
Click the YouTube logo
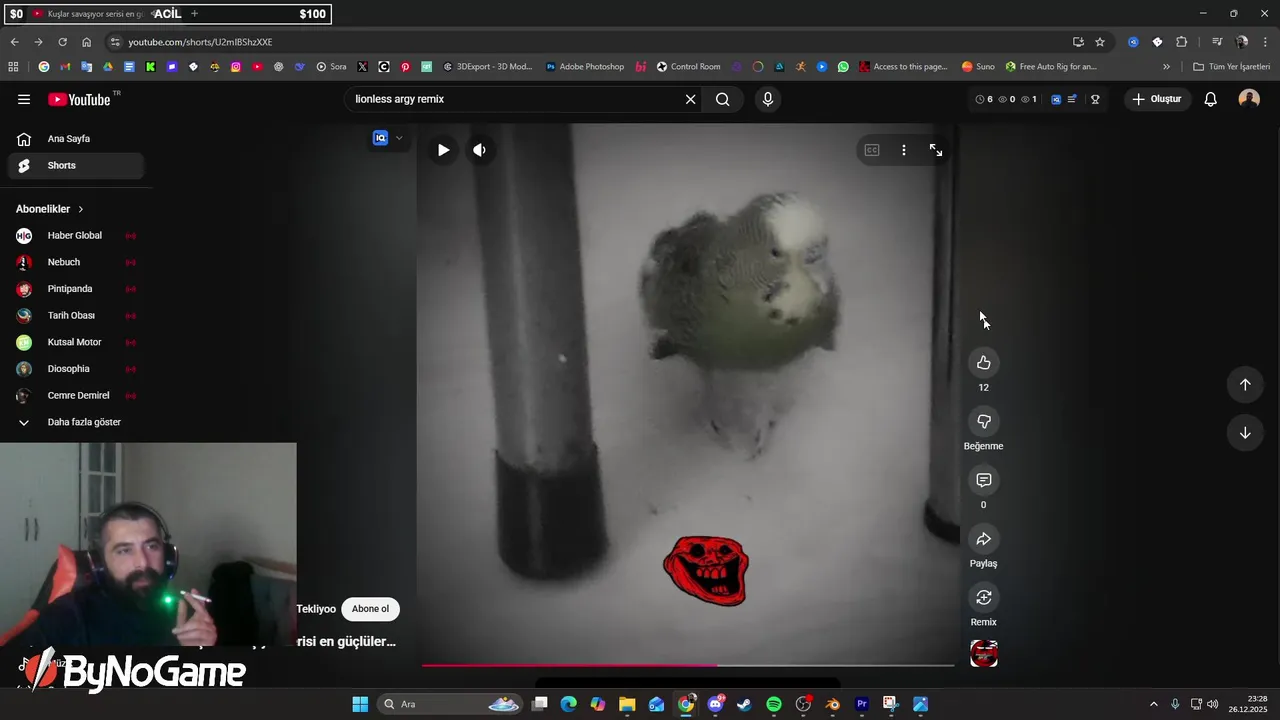pos(80,99)
